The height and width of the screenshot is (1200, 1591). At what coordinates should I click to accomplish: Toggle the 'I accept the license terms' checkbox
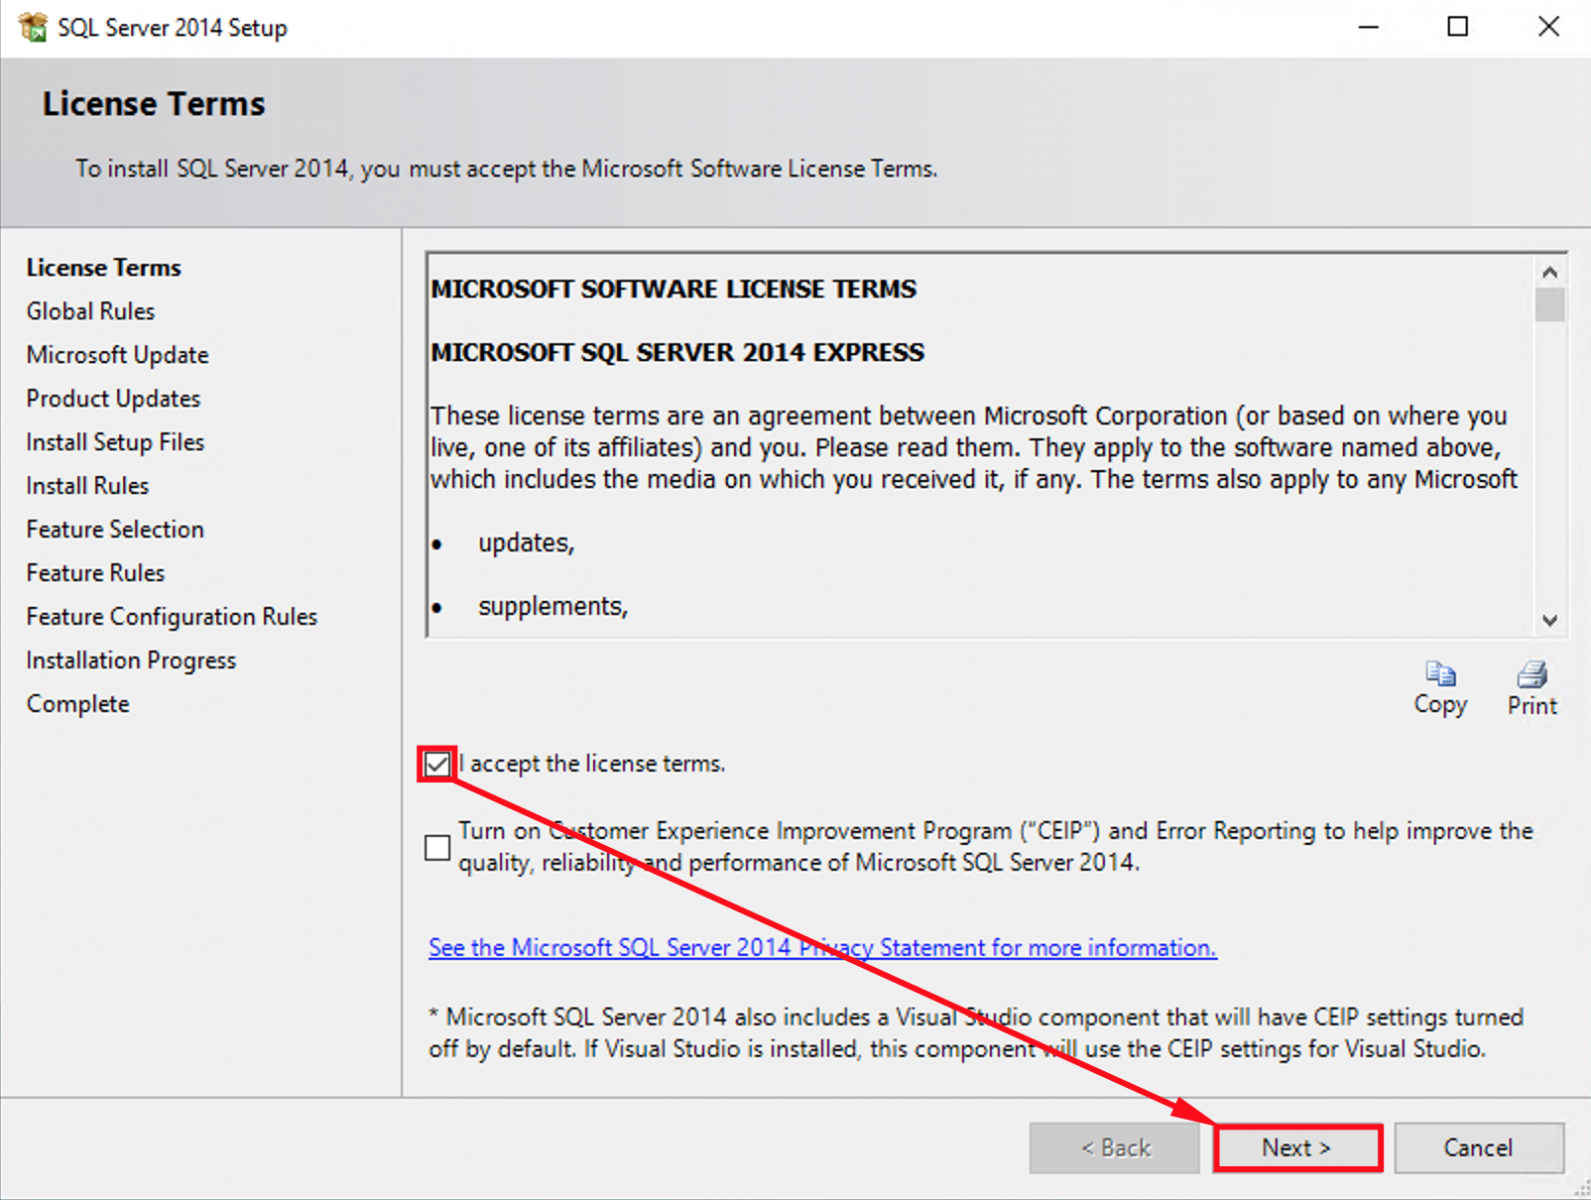click(x=437, y=765)
